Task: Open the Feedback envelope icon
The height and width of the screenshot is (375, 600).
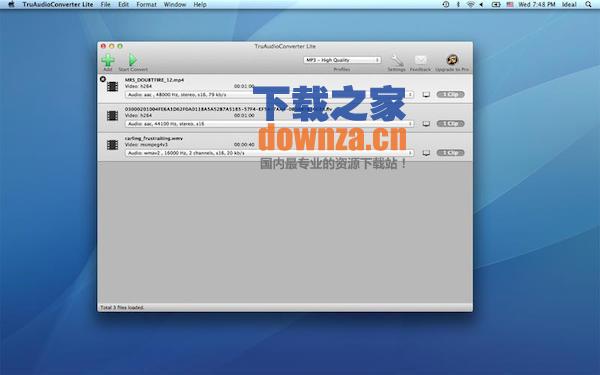Action: click(421, 60)
